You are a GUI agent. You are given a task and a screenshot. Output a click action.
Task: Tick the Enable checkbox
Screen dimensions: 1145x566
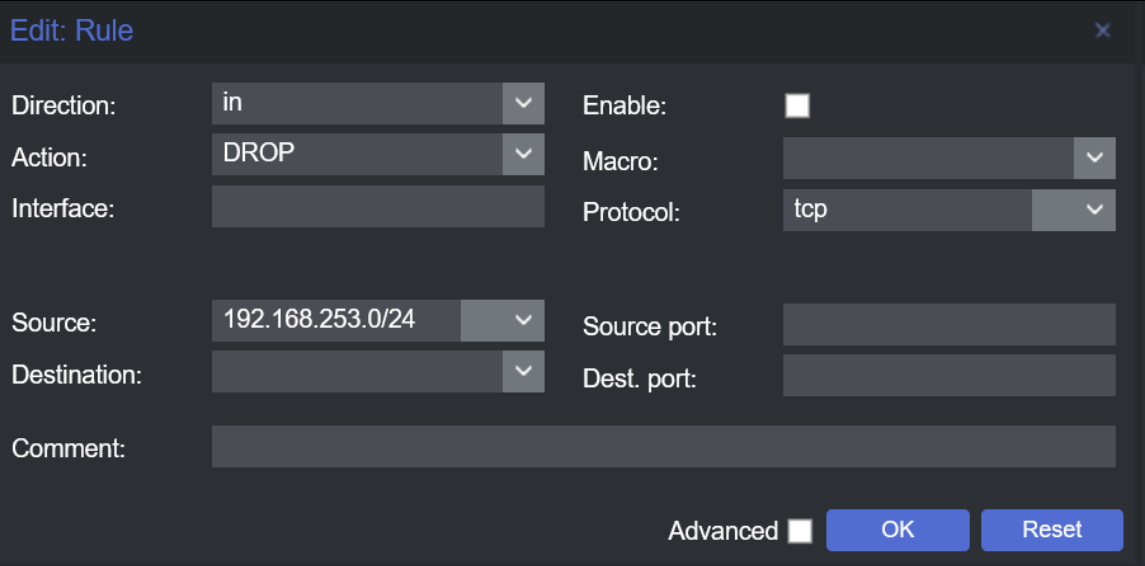(797, 106)
